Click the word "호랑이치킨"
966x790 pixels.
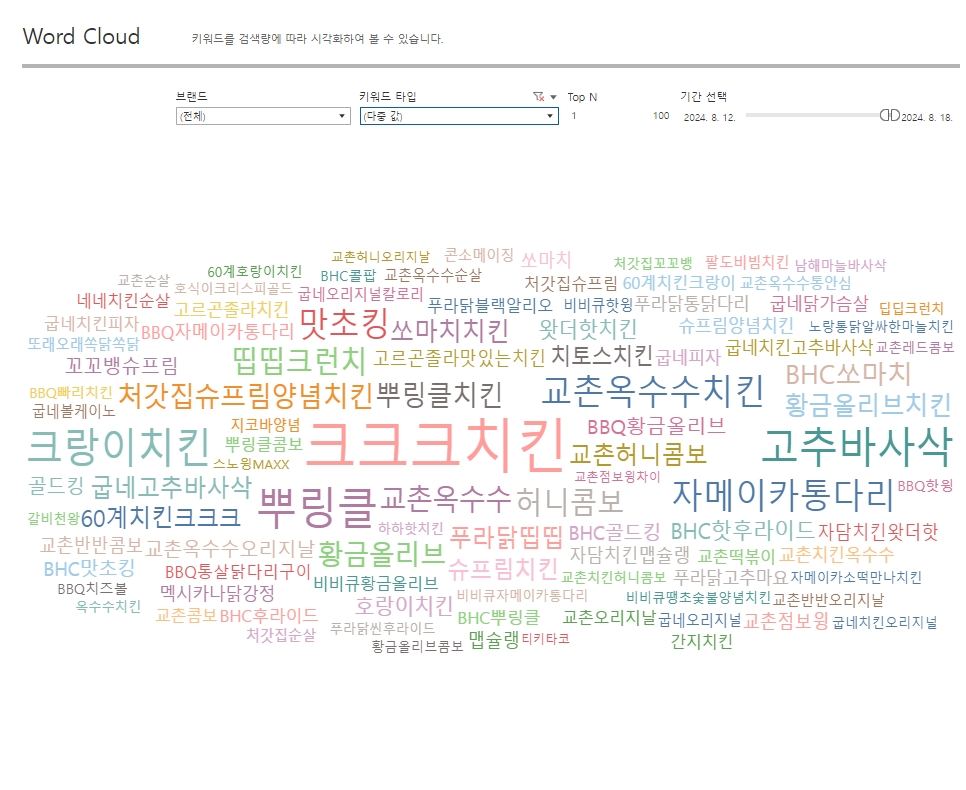pos(404,606)
